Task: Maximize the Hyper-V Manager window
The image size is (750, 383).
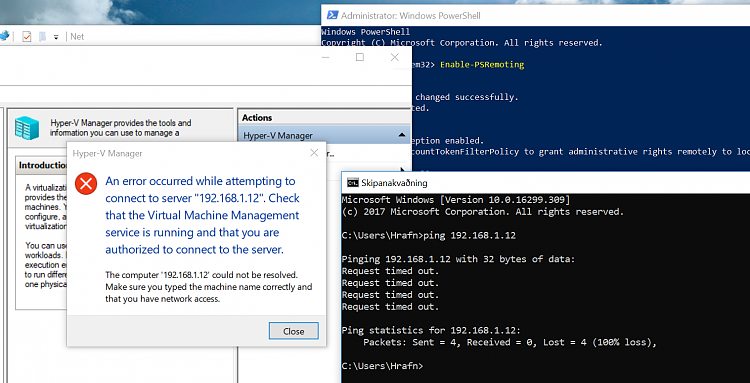Action: [x=360, y=57]
